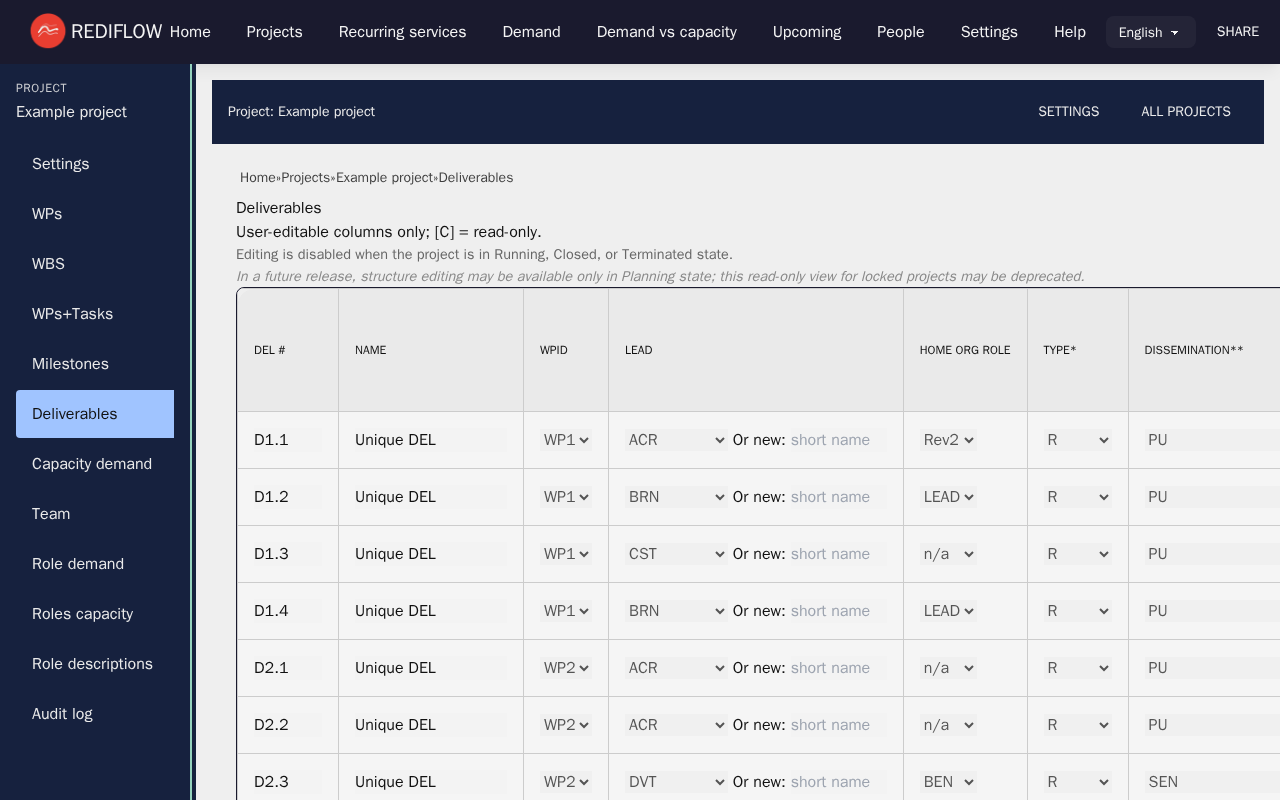
Task: Open the Audit log sidebar item
Action: [x=62, y=714]
